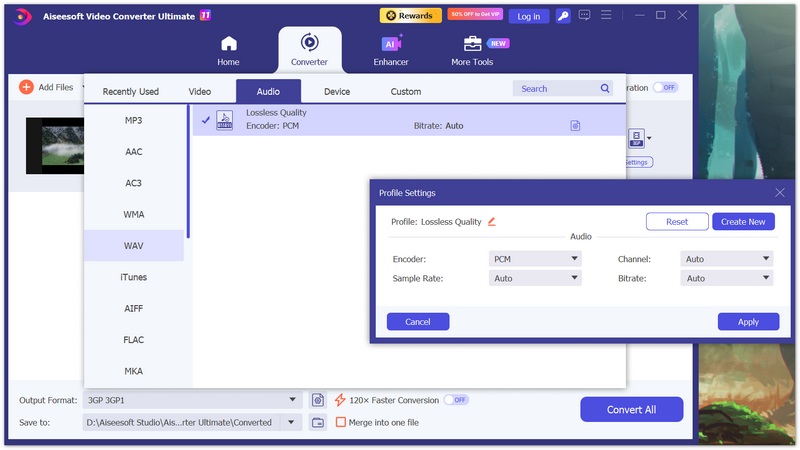Close the Profile Settings dialog
The height and width of the screenshot is (450, 800).
780,192
